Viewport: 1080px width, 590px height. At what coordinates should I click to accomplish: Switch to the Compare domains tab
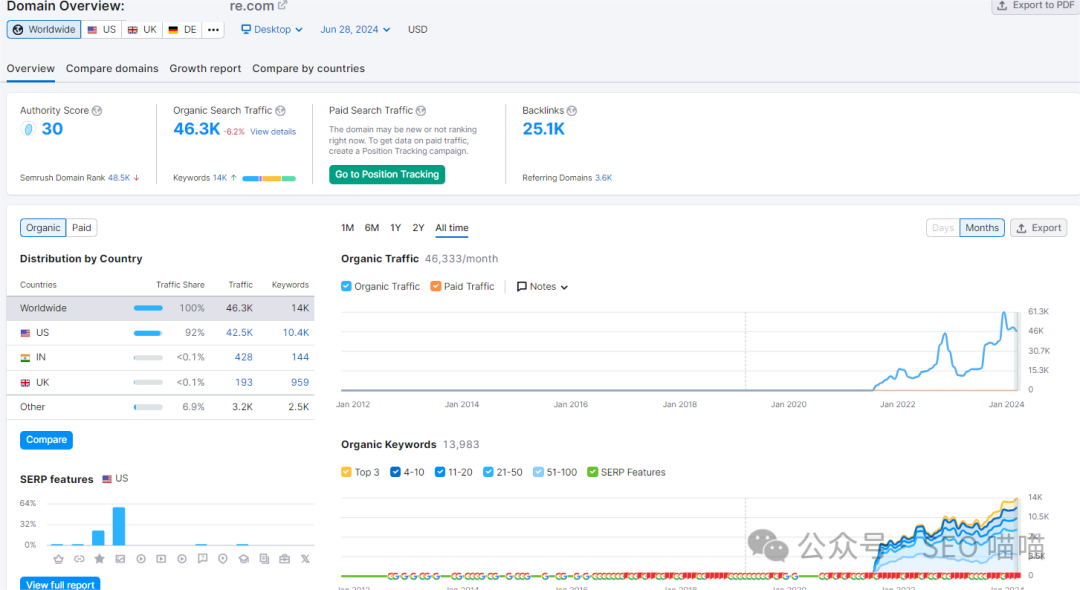pos(112,69)
